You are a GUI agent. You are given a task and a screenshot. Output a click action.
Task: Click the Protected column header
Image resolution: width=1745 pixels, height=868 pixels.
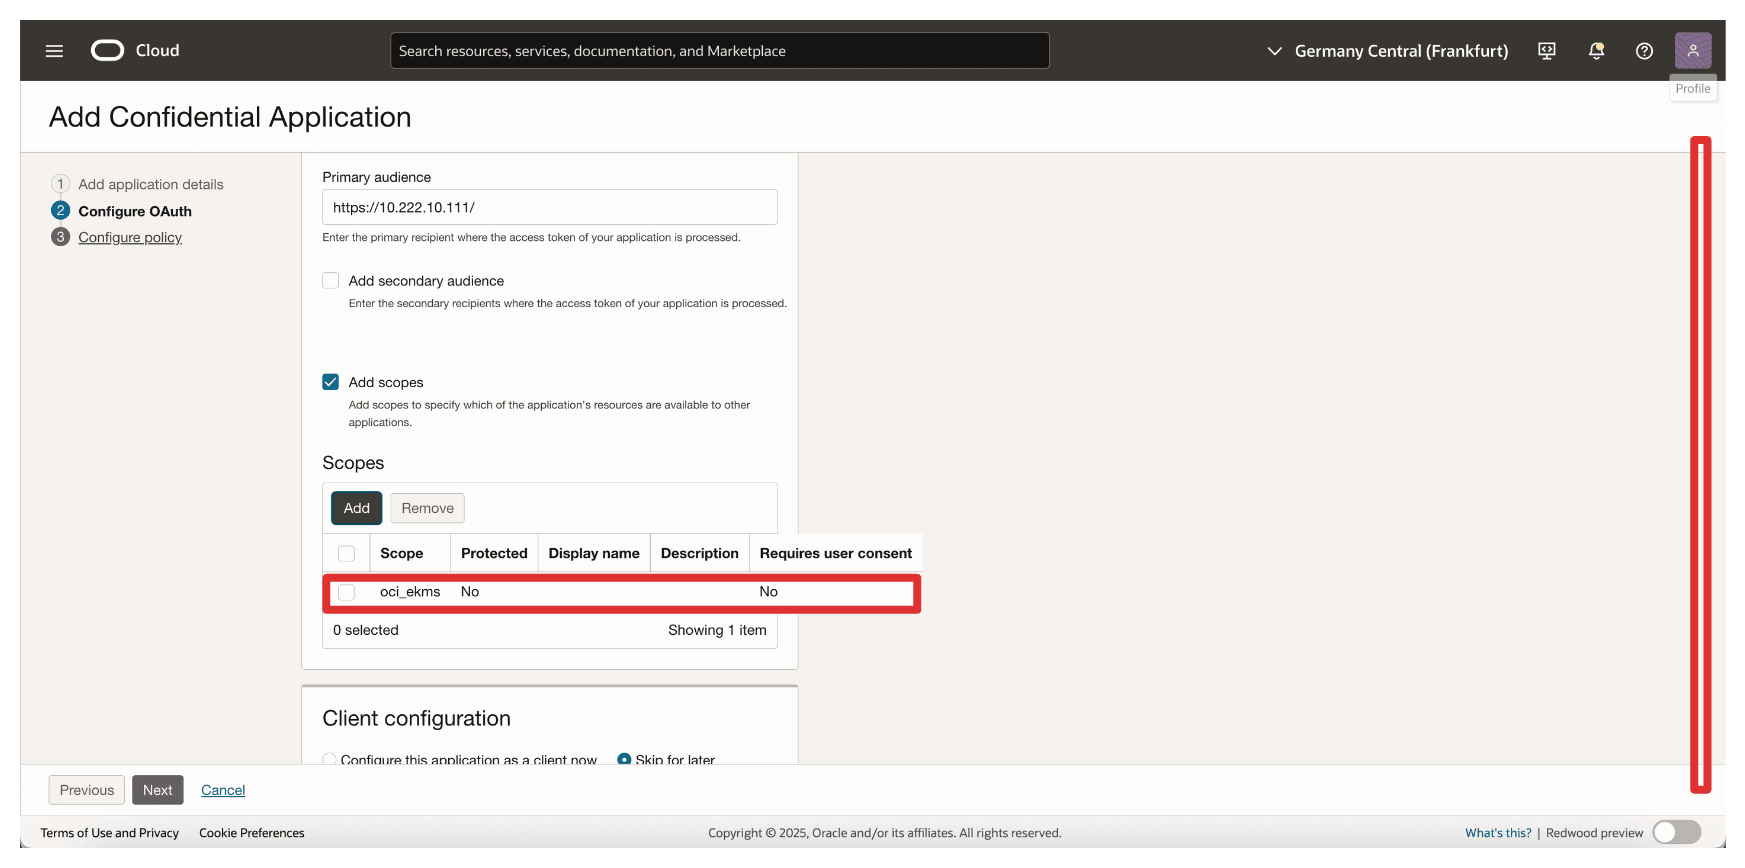pos(494,553)
